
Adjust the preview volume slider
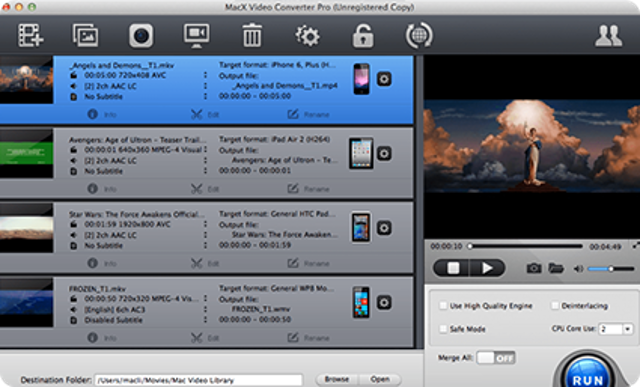(611, 269)
